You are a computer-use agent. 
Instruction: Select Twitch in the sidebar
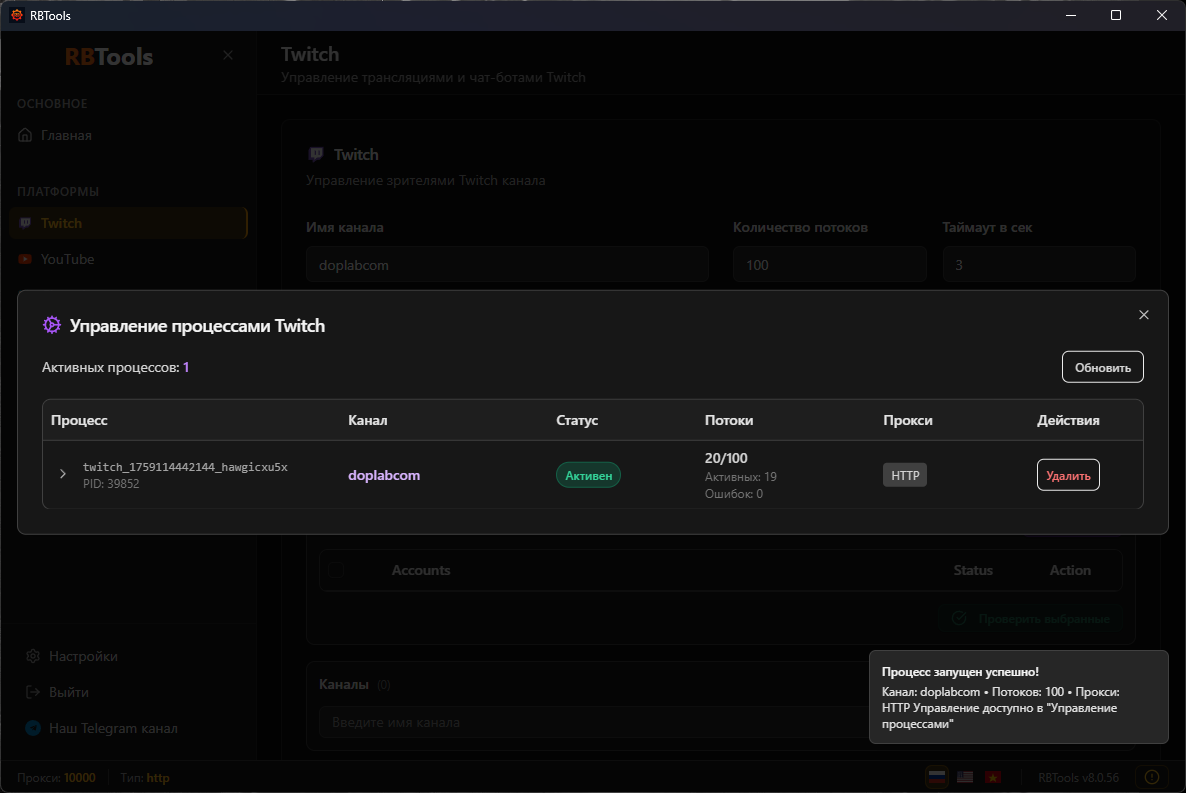pos(61,223)
